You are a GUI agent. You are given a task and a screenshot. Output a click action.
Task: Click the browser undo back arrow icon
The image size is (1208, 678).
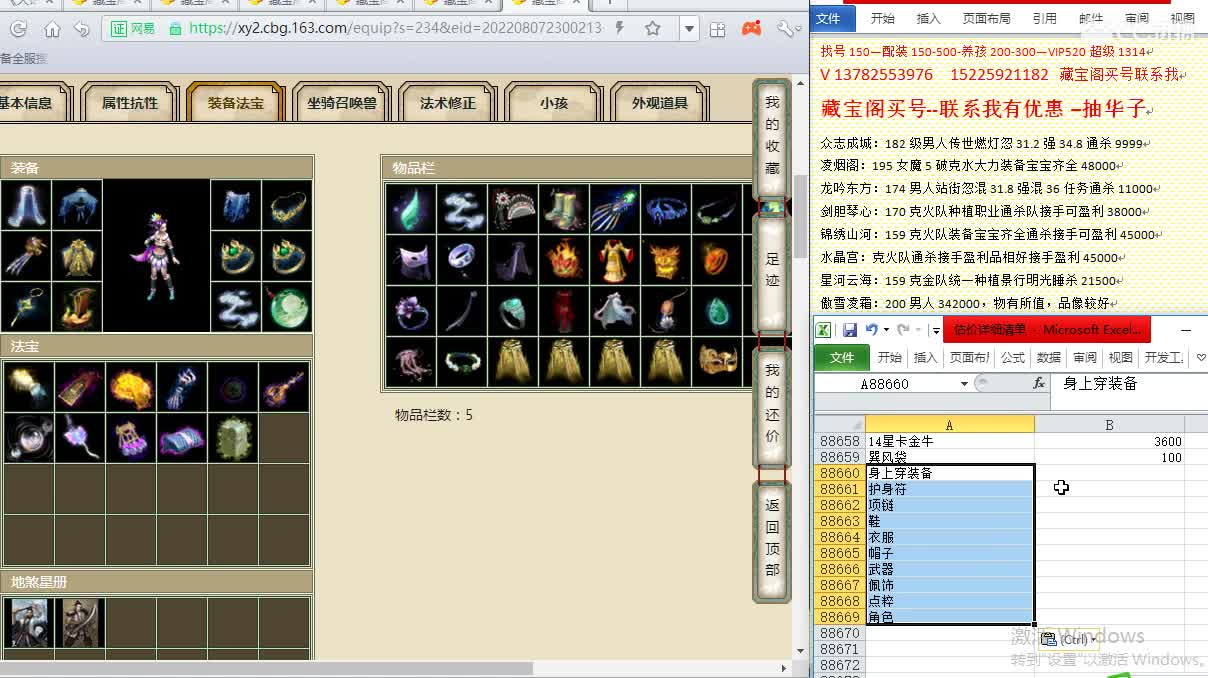tap(82, 29)
